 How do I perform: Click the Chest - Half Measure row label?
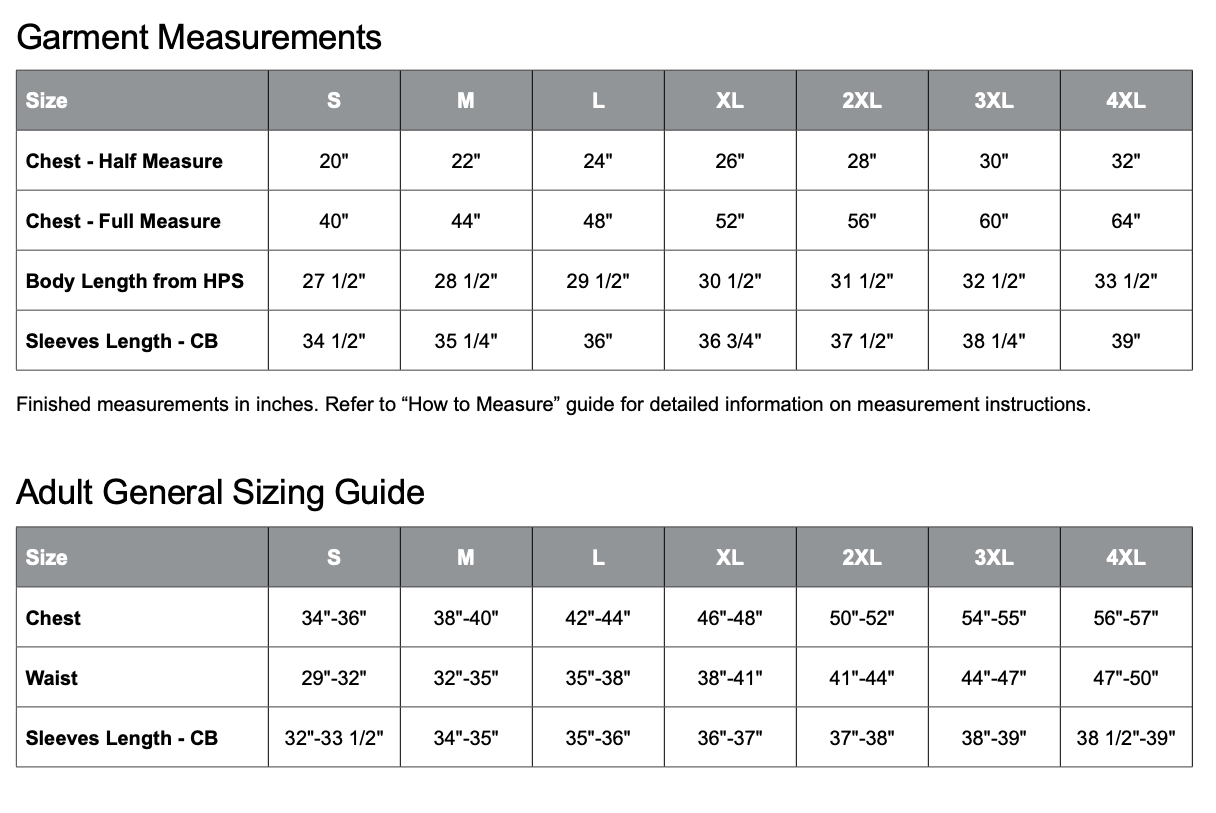coord(124,161)
